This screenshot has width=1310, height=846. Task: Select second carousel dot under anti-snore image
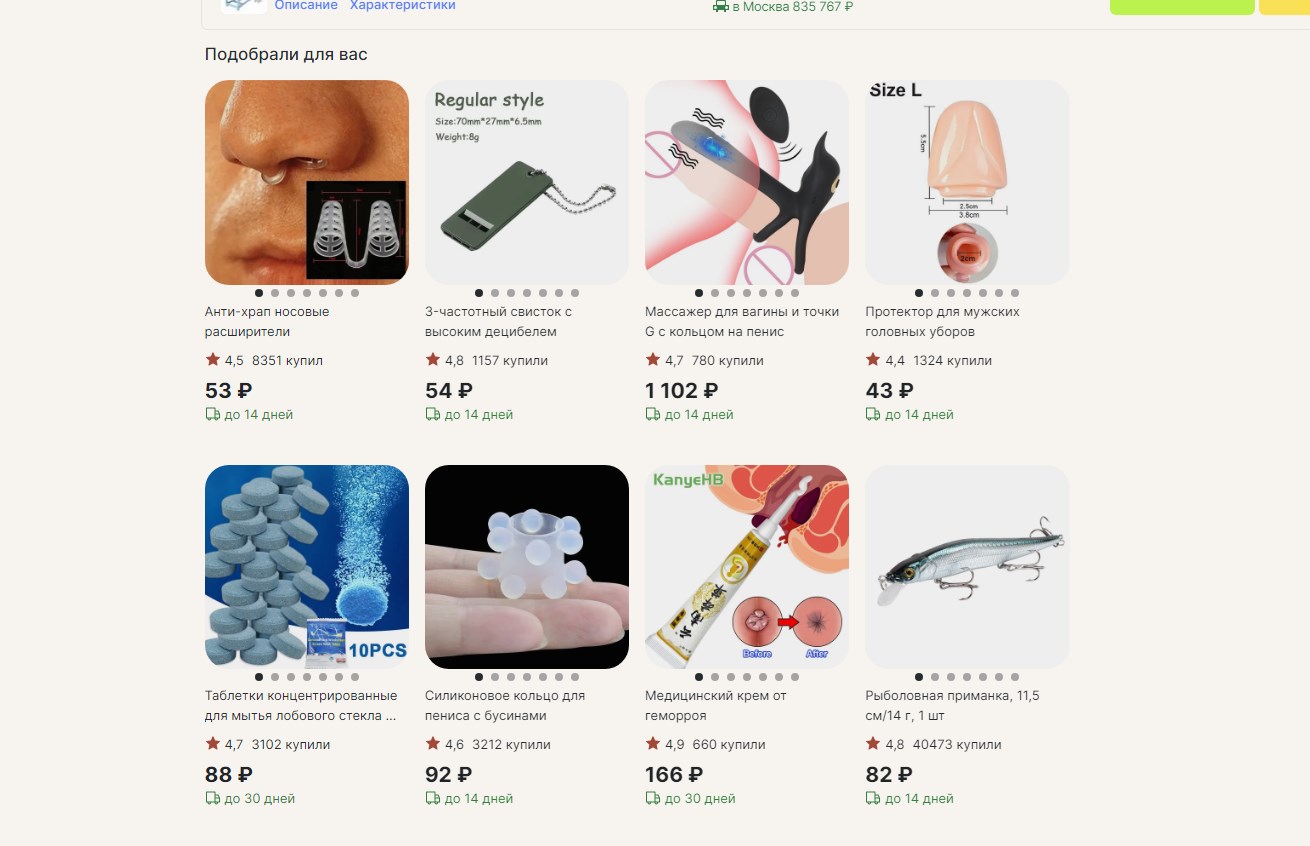275,293
